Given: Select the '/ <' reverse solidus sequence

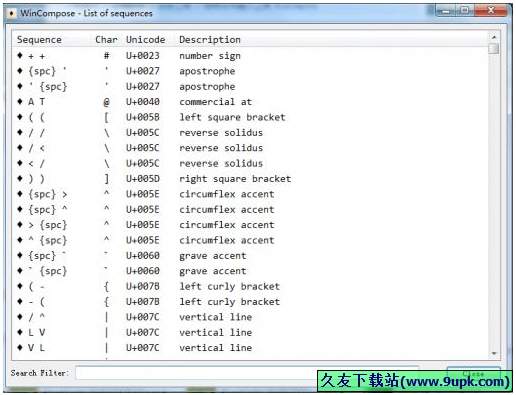Looking at the screenshot, I should coord(250,148).
